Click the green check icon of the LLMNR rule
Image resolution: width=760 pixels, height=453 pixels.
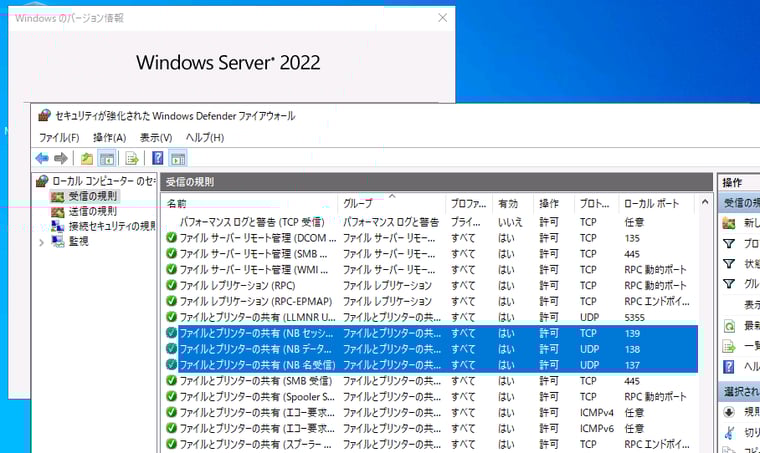click(171, 317)
